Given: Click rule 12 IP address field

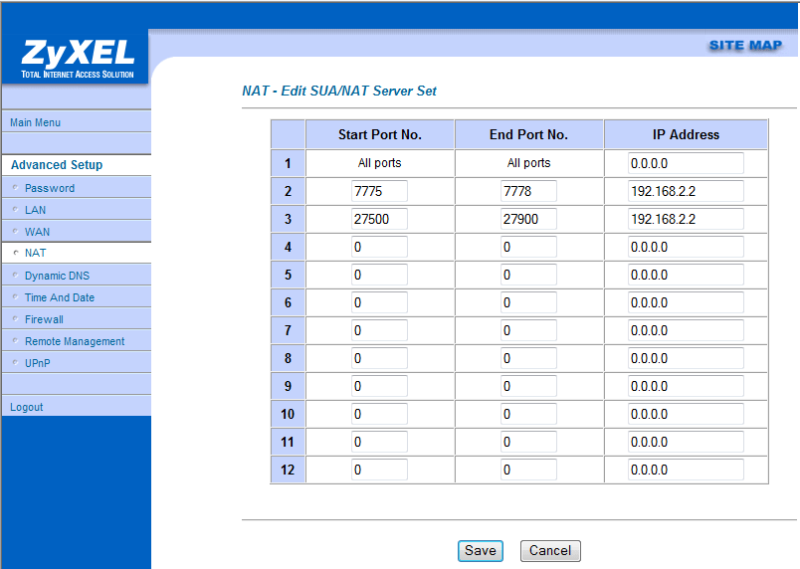Looking at the screenshot, I should tap(685, 470).
